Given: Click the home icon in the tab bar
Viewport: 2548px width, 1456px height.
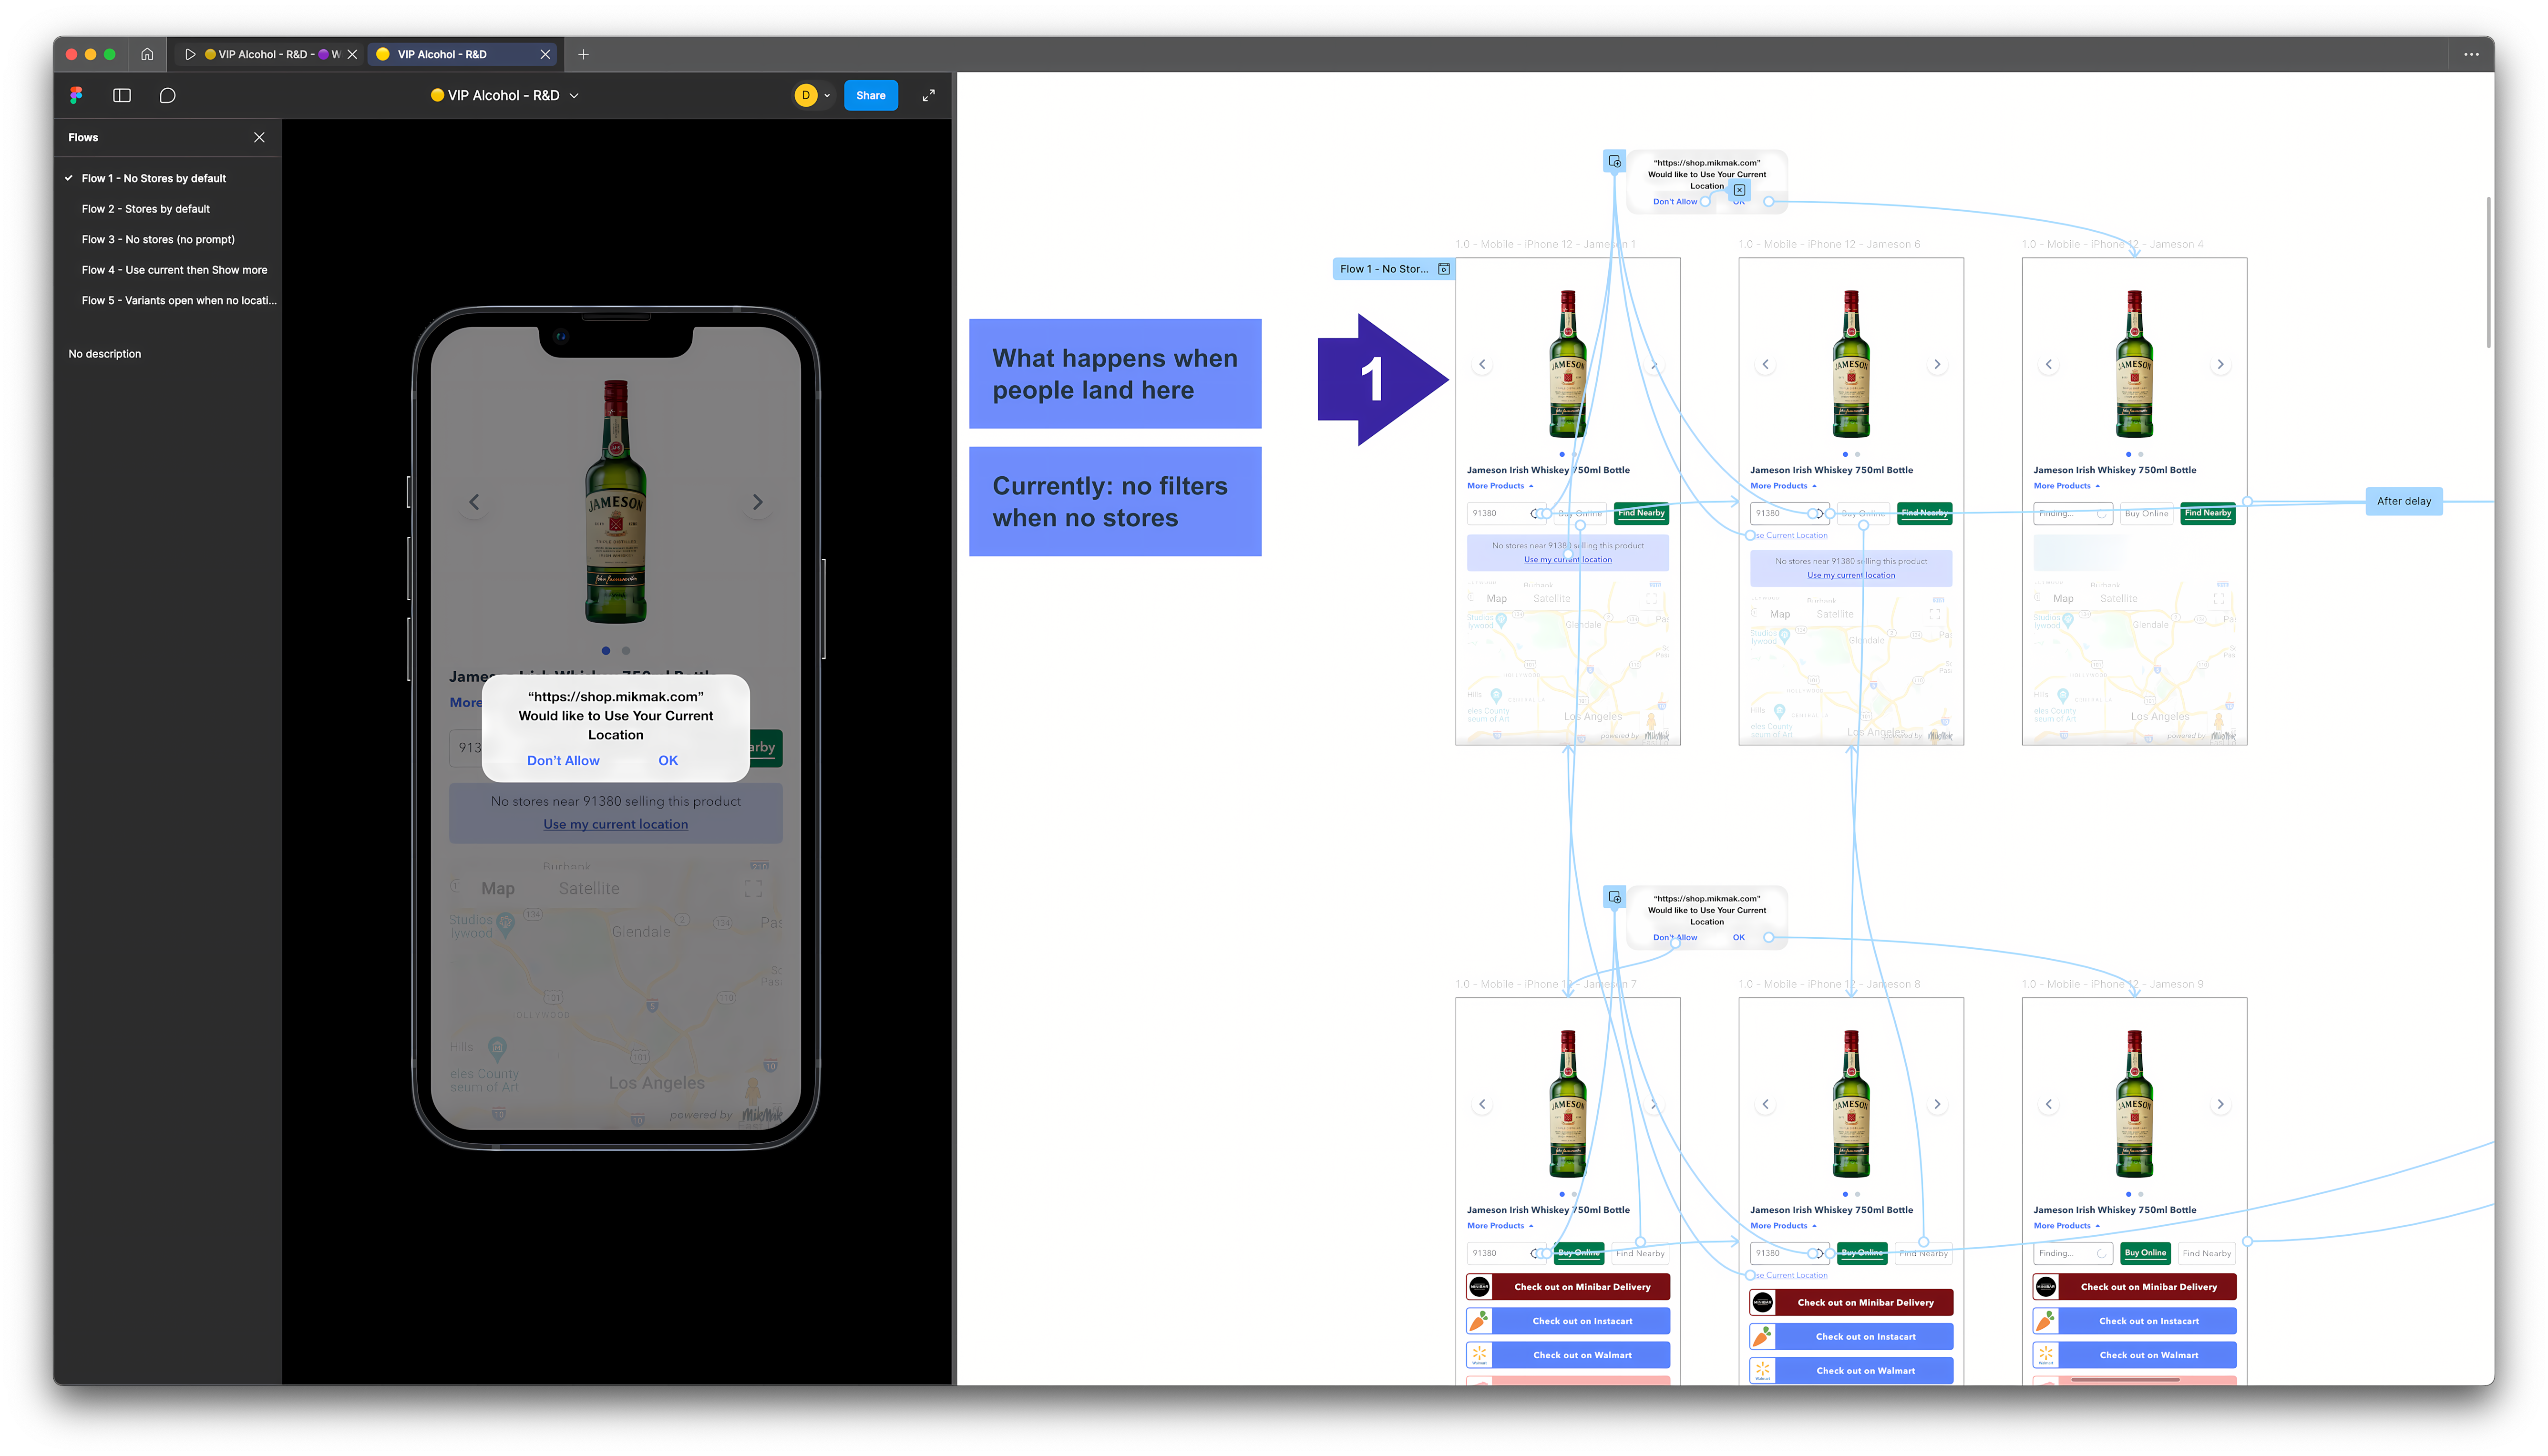Looking at the screenshot, I should click(x=147, y=54).
